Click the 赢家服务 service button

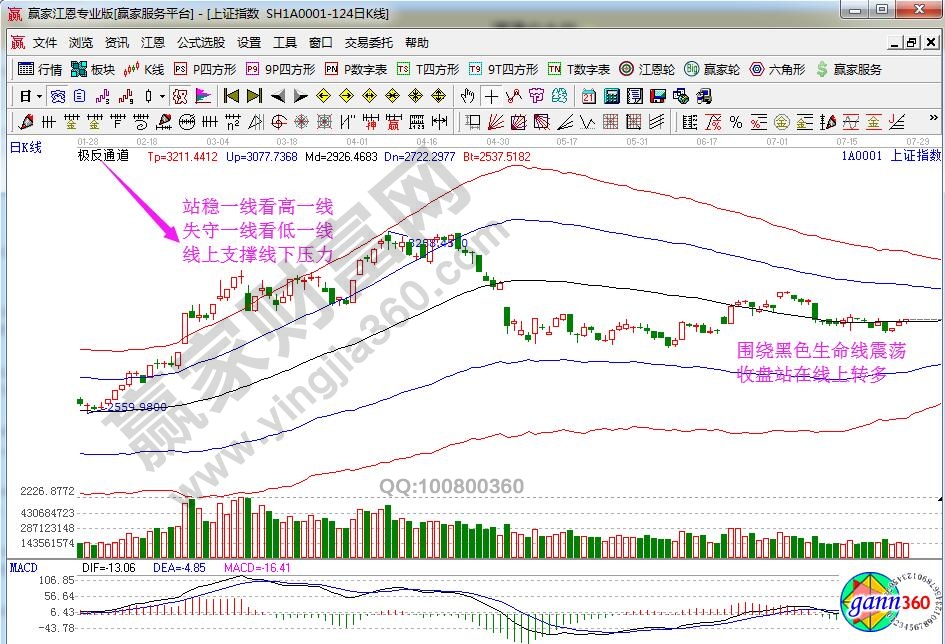[849, 69]
